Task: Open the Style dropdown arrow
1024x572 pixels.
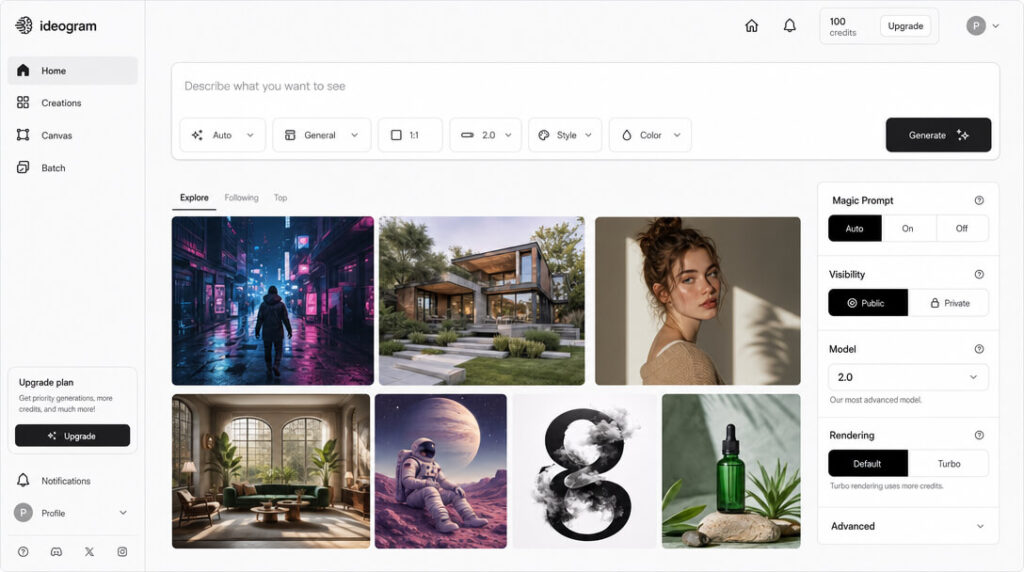Action: pyautogui.click(x=588, y=135)
